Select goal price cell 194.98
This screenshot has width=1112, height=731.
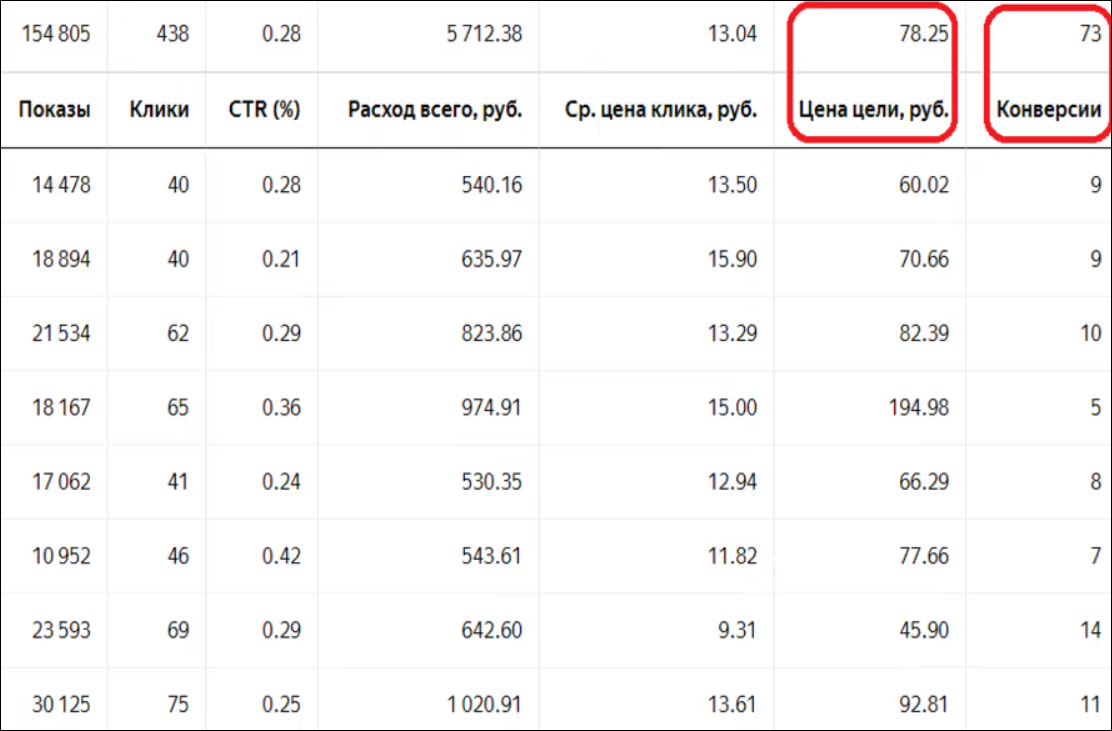[918, 408]
